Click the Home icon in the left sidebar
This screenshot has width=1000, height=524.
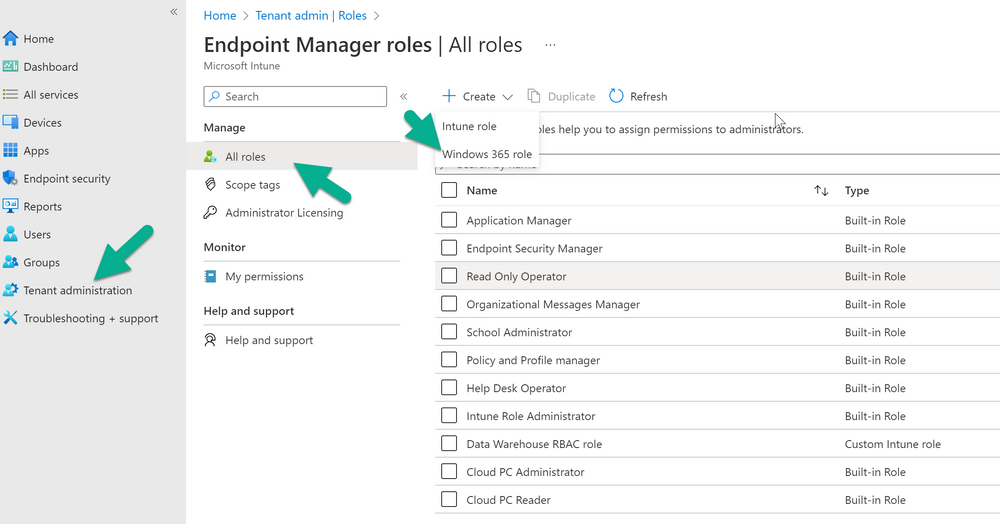(x=10, y=38)
